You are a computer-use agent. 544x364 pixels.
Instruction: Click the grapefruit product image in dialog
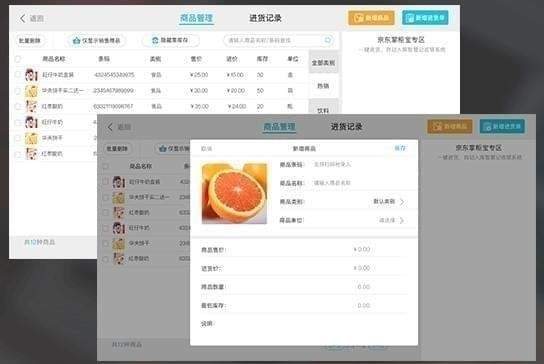[x=235, y=193]
